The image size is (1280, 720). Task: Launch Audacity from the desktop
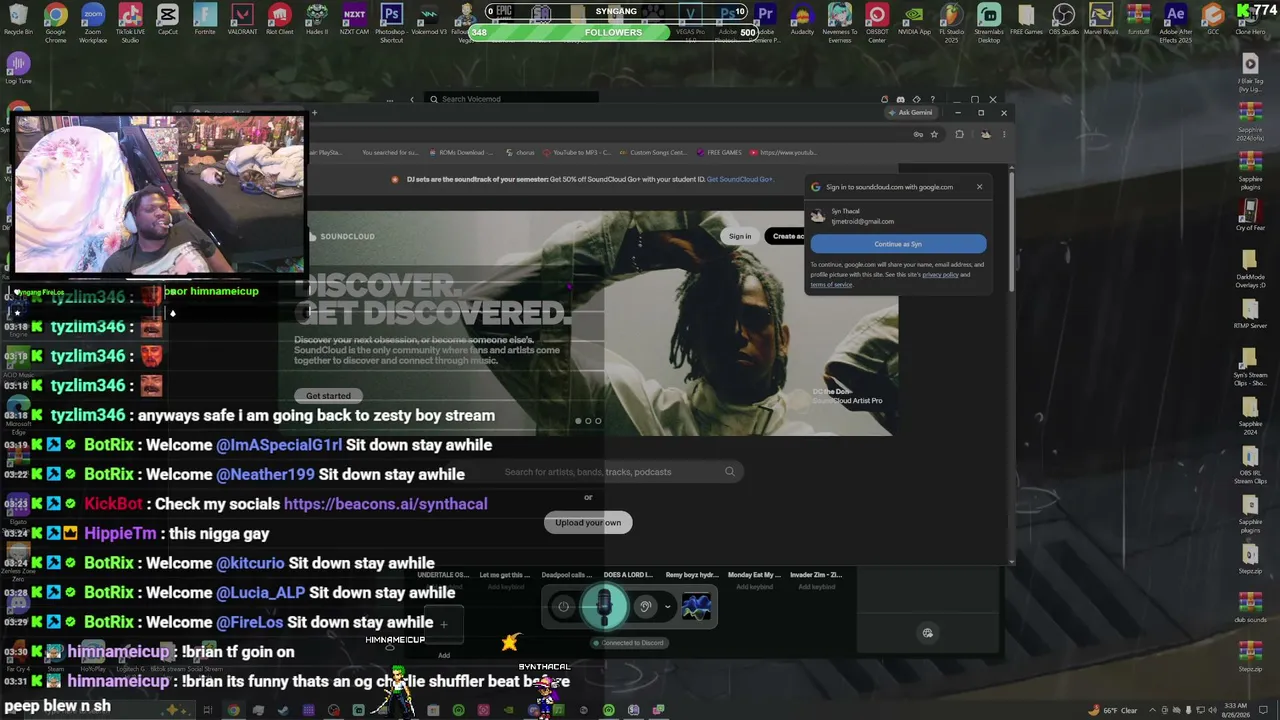coord(802,18)
